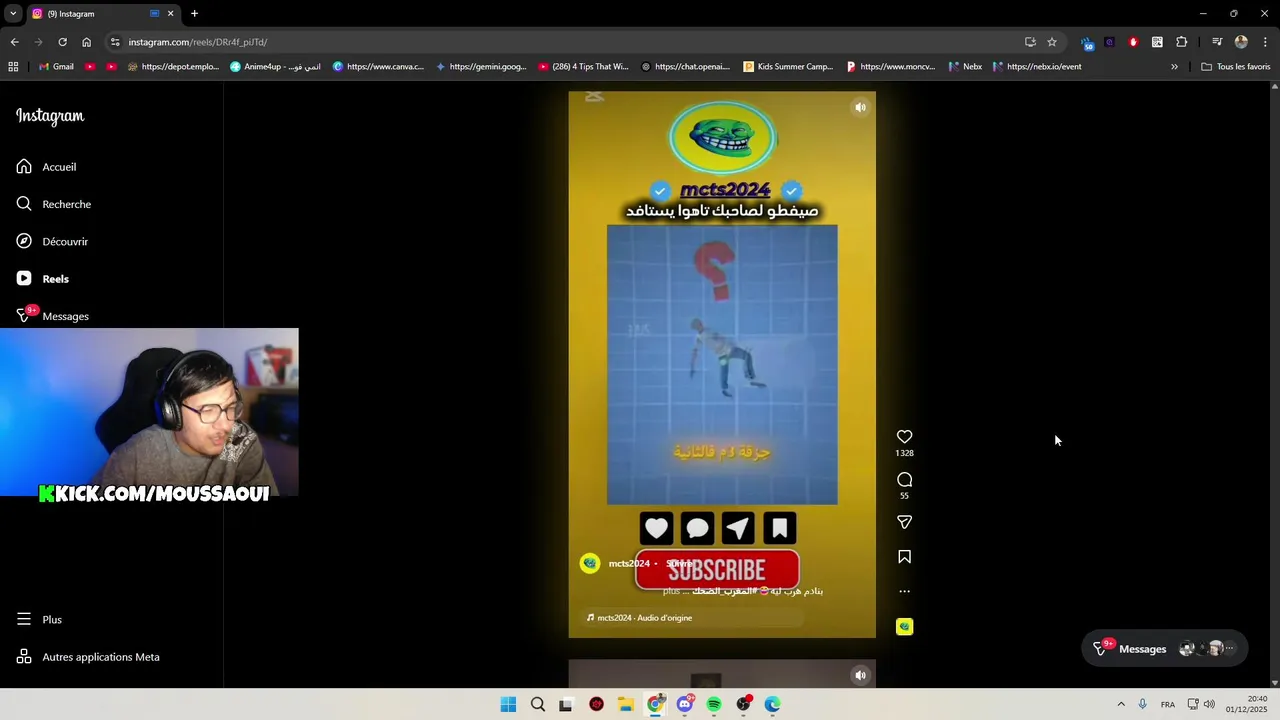This screenshot has height=720, width=1280.
Task: Open the Gmail bookmark
Action: click(x=56, y=67)
